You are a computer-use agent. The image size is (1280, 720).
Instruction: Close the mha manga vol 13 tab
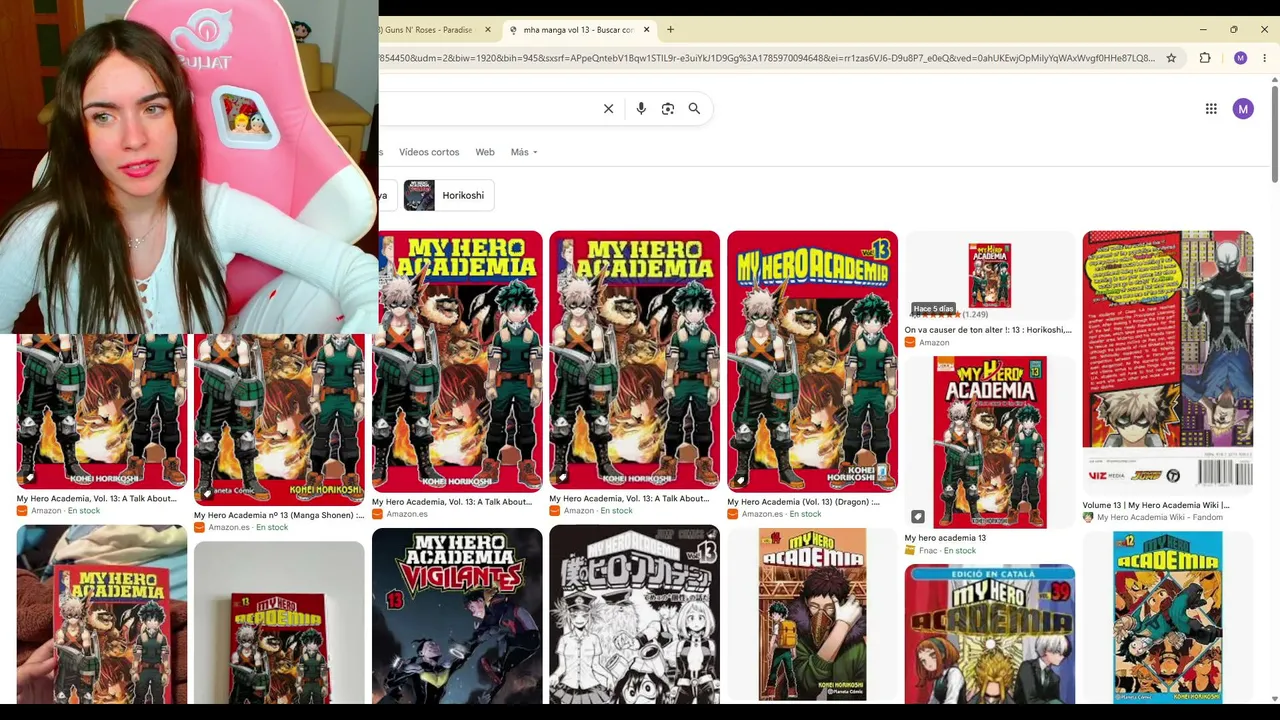coord(646,30)
